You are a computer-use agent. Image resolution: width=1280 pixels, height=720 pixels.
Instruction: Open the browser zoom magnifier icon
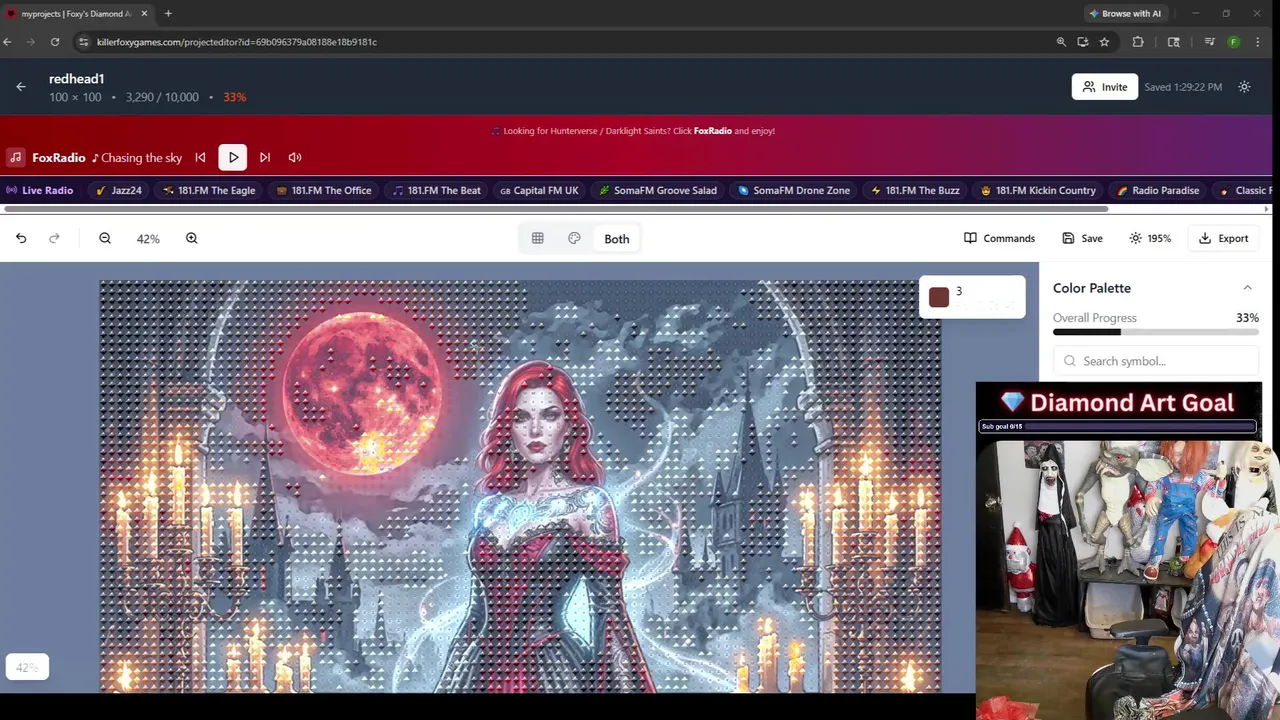click(1061, 42)
